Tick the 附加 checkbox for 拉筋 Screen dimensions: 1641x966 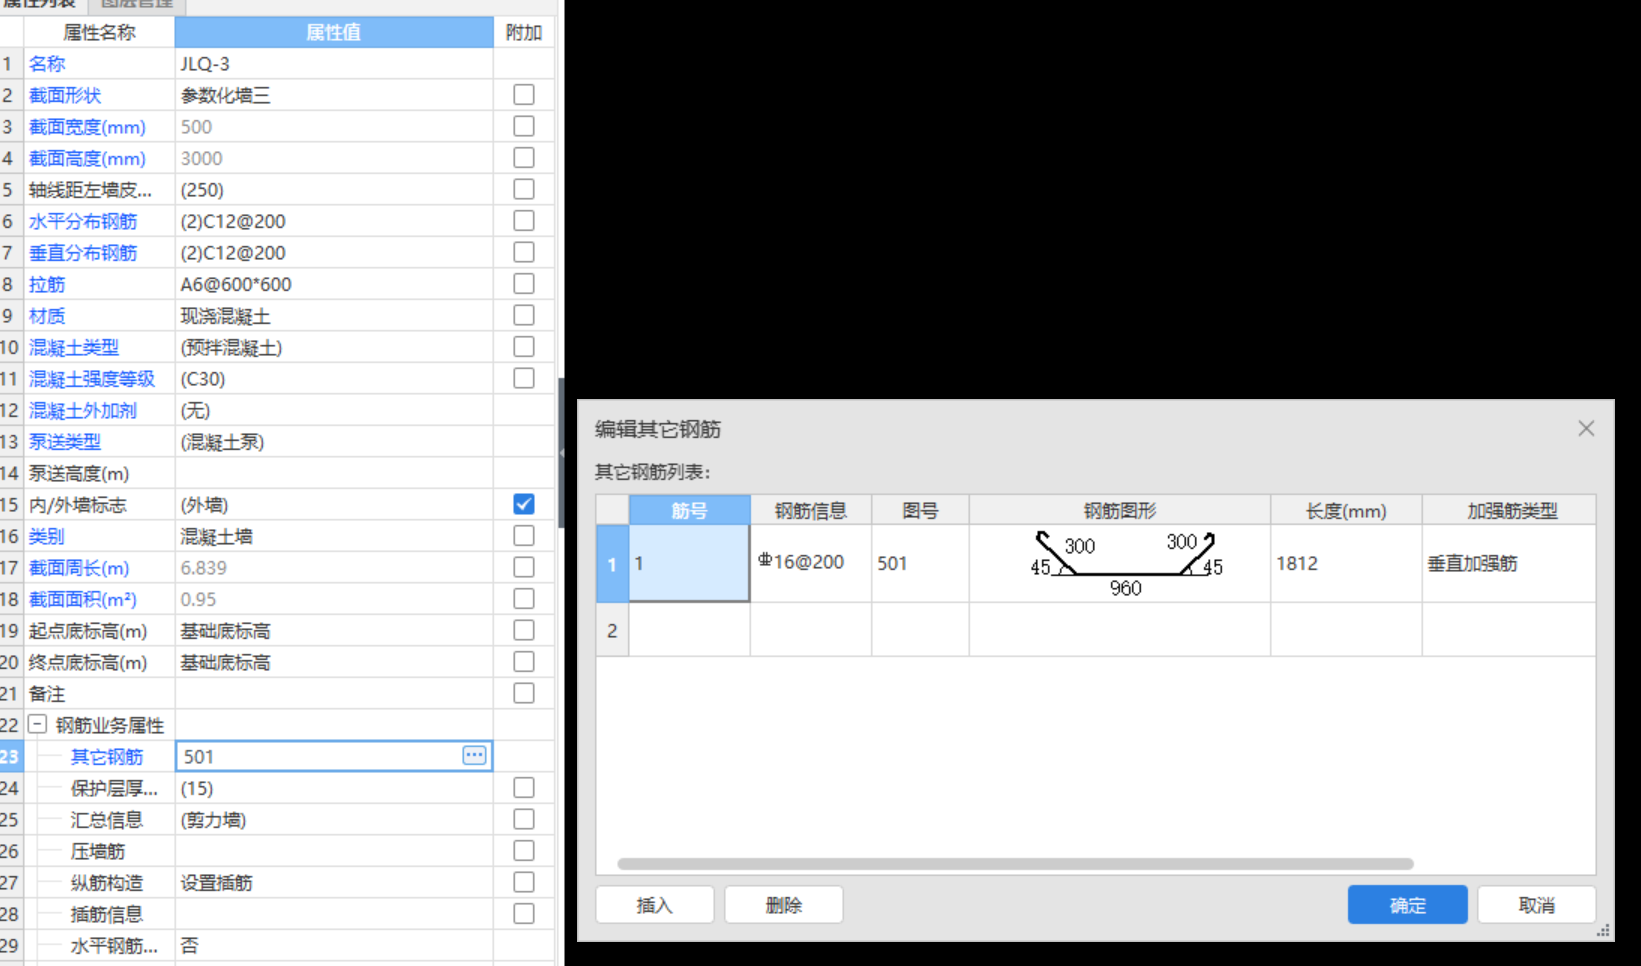(x=523, y=284)
